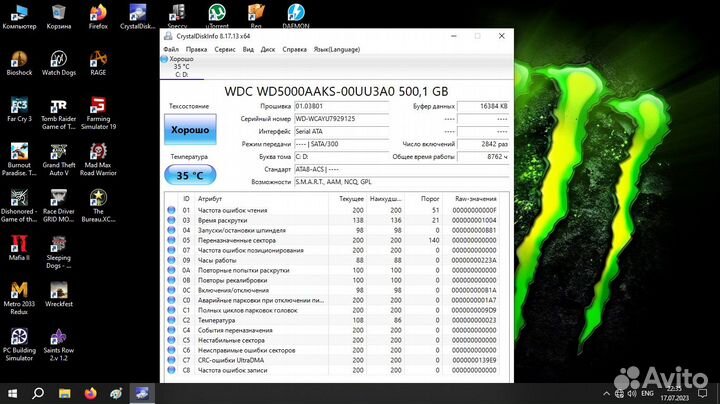
Task: Launch Far Cry 3 desktop shortcut
Action: pyautogui.click(x=19, y=108)
